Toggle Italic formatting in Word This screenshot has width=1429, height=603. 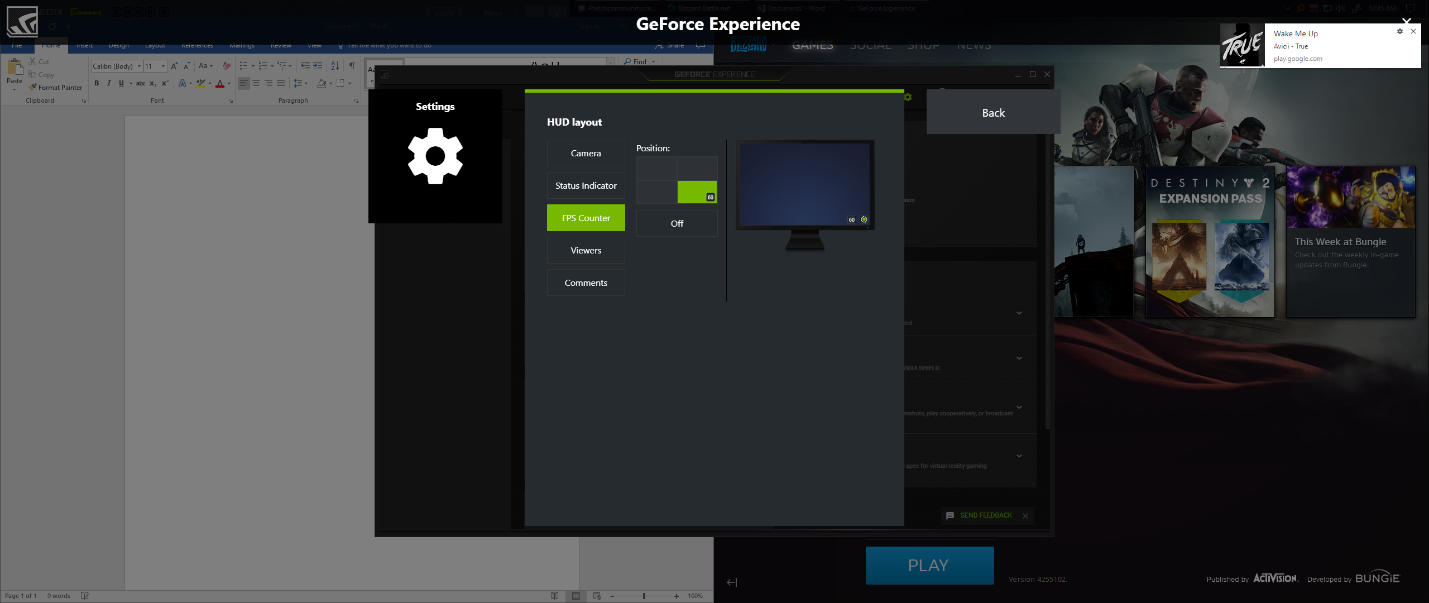click(109, 83)
